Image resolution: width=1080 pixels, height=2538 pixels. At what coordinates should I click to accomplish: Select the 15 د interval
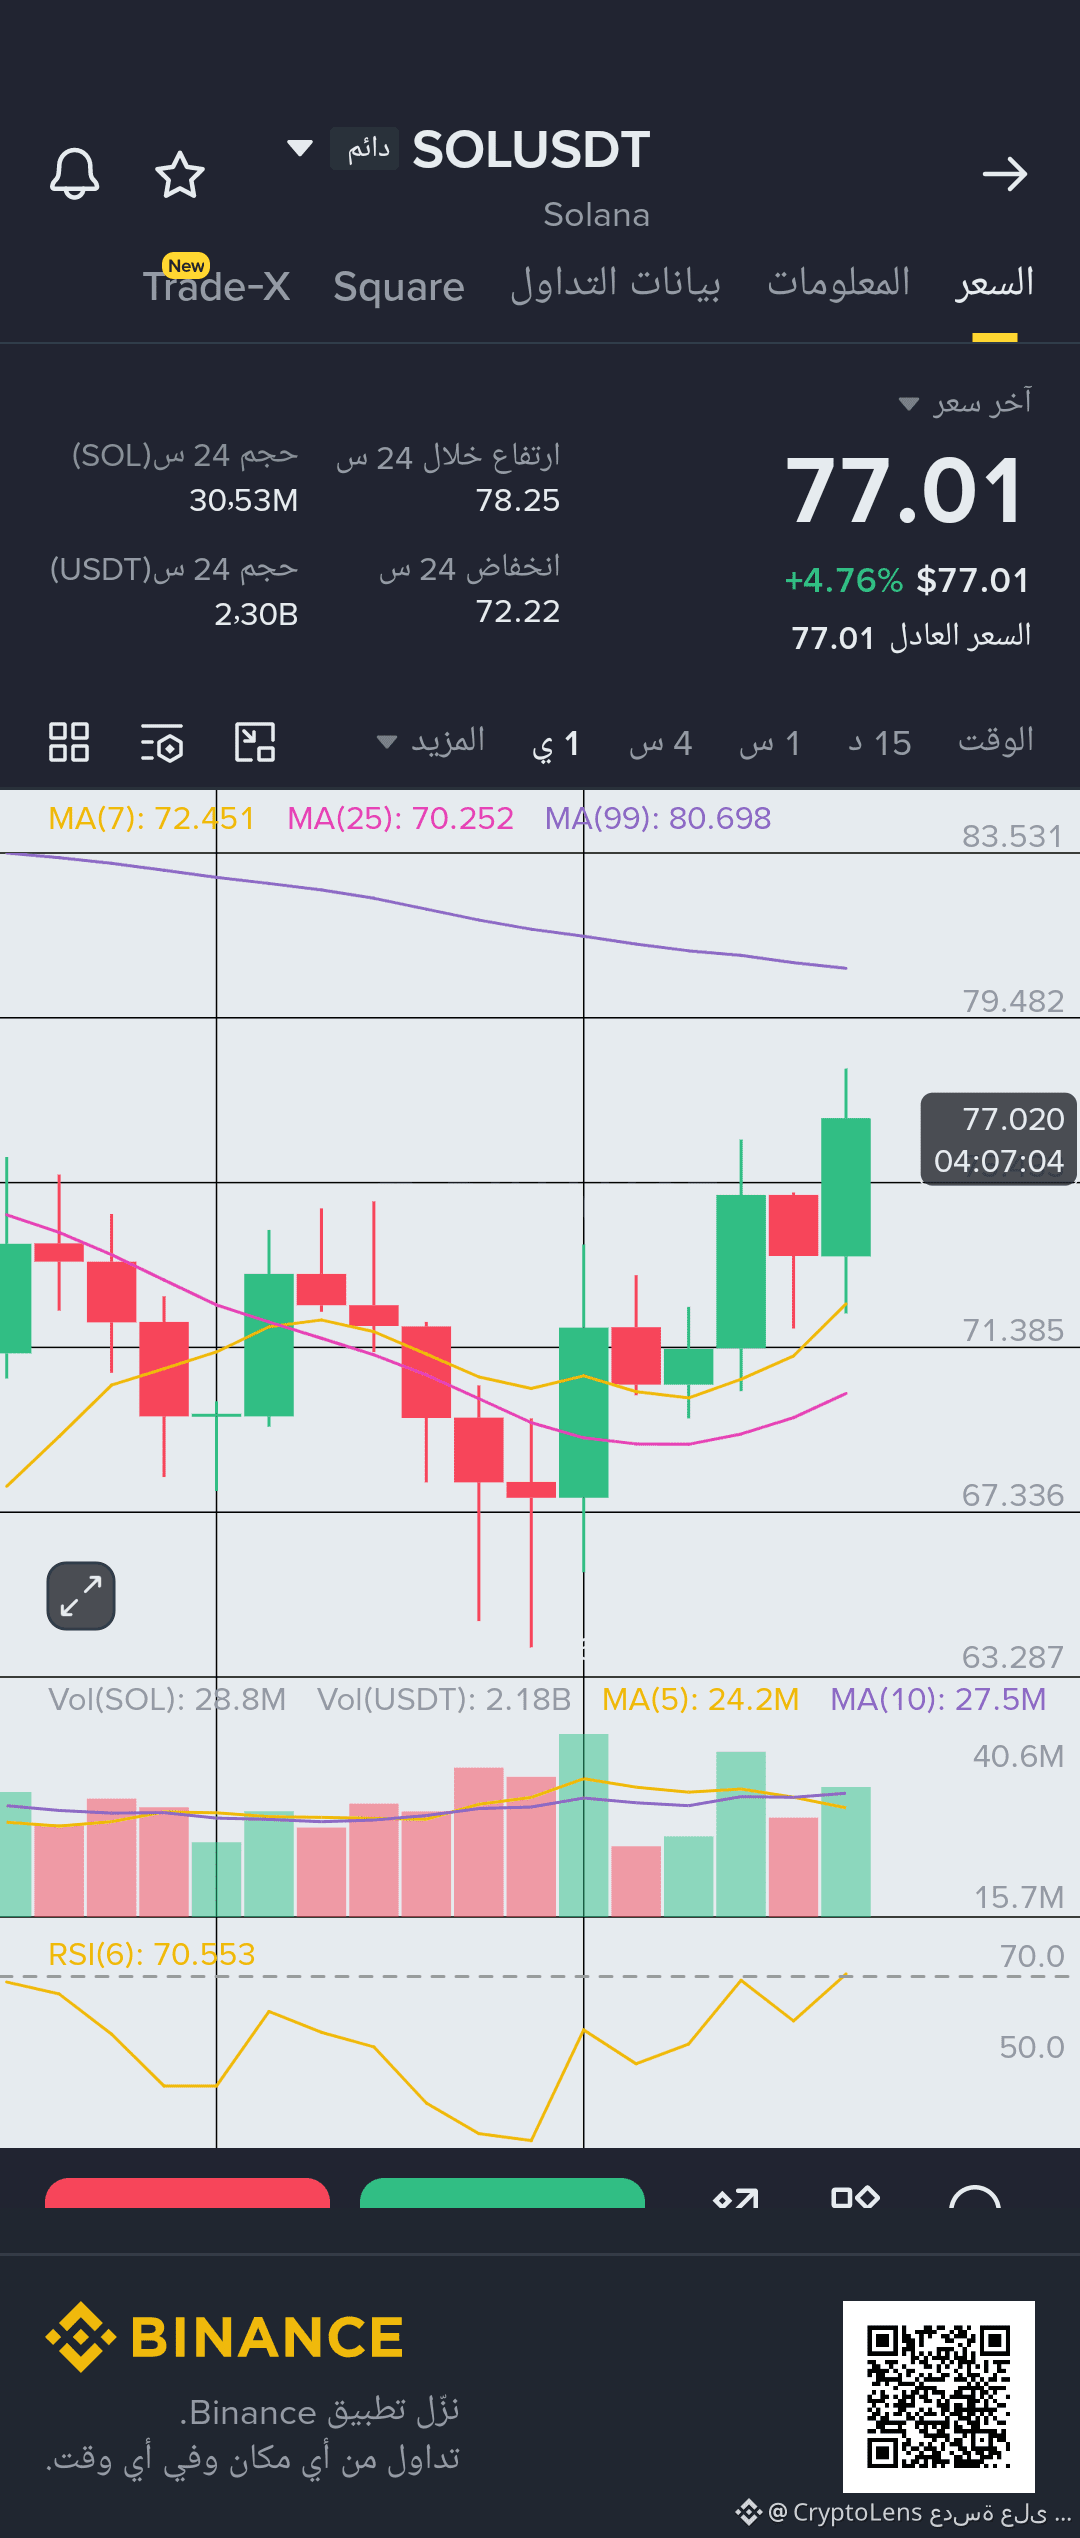coord(880,743)
